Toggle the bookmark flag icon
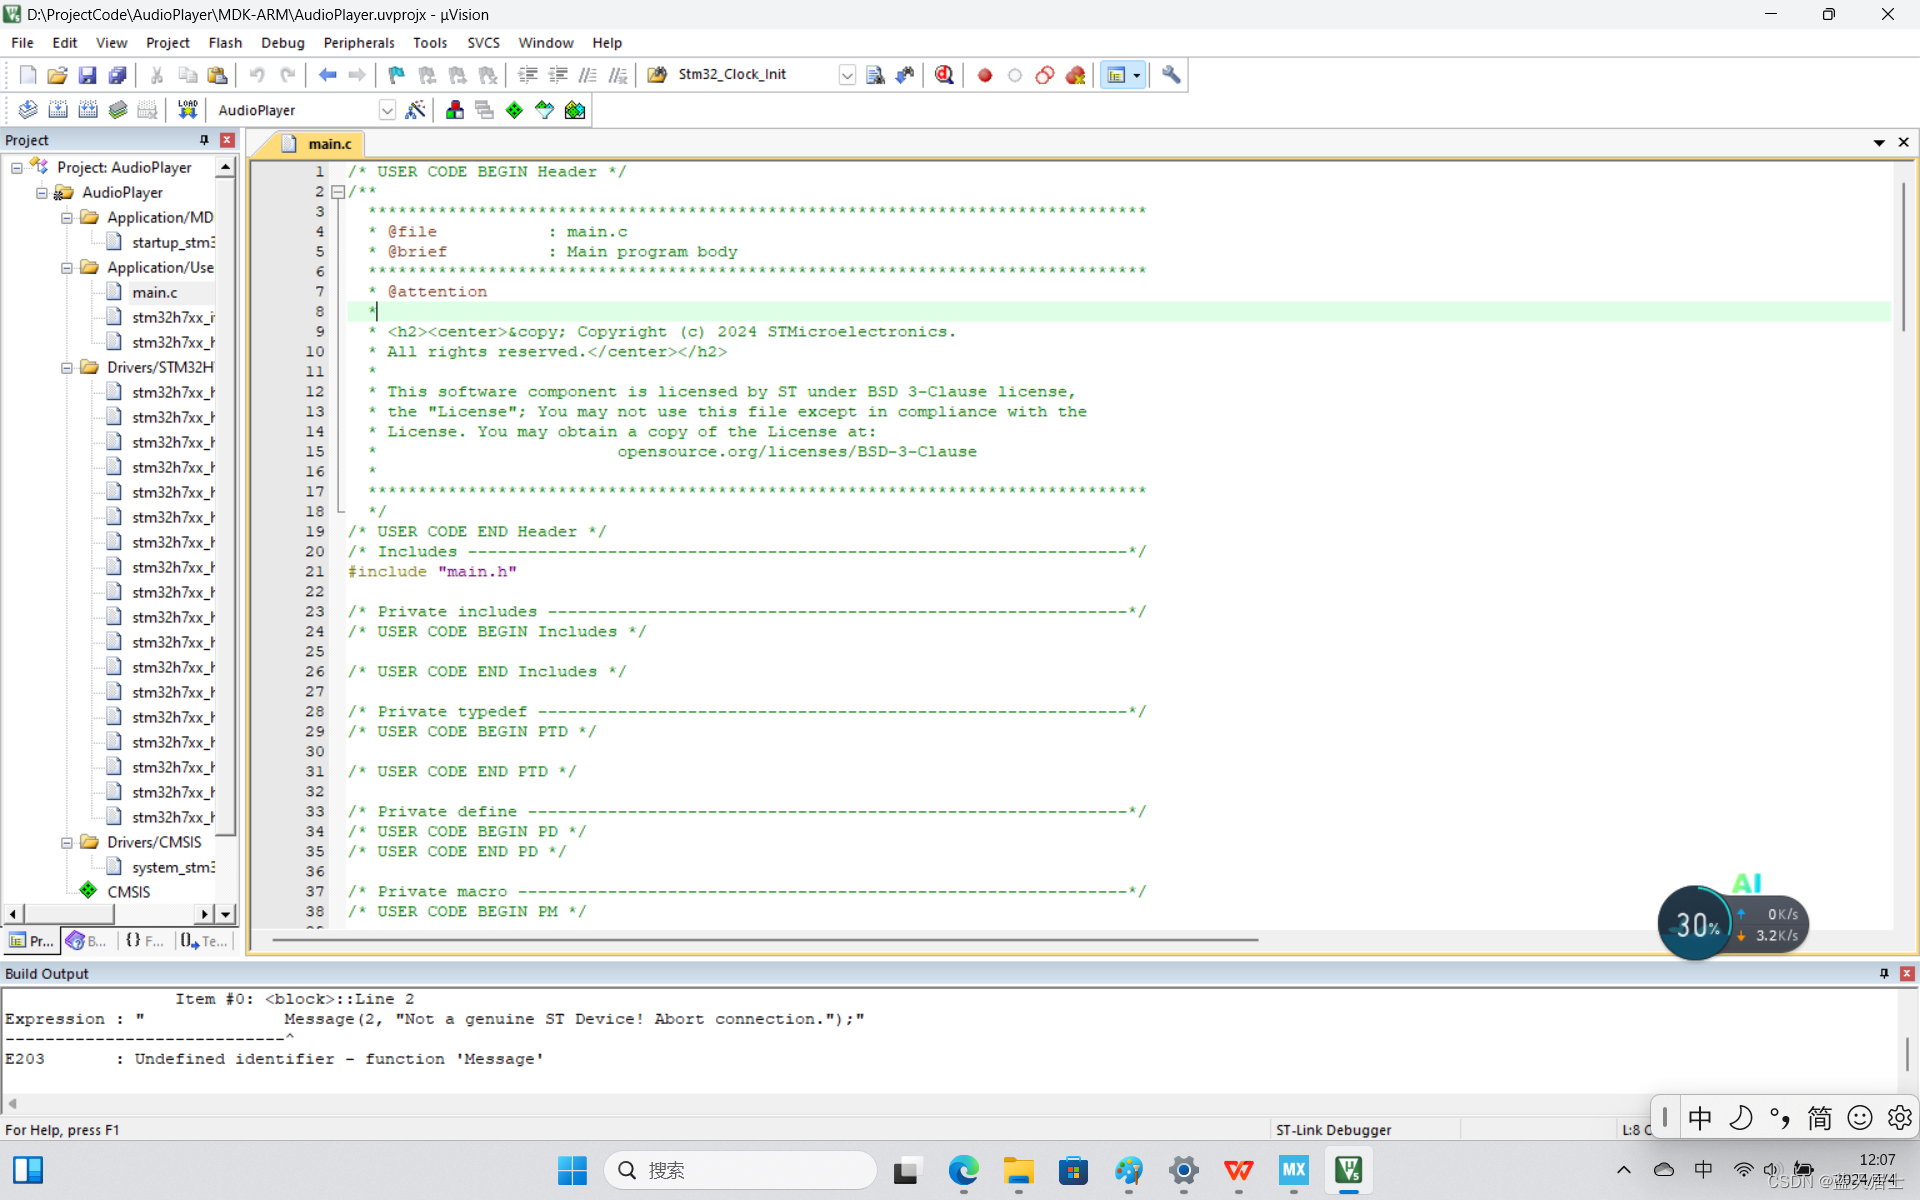This screenshot has height=1200, width=1920. click(396, 75)
